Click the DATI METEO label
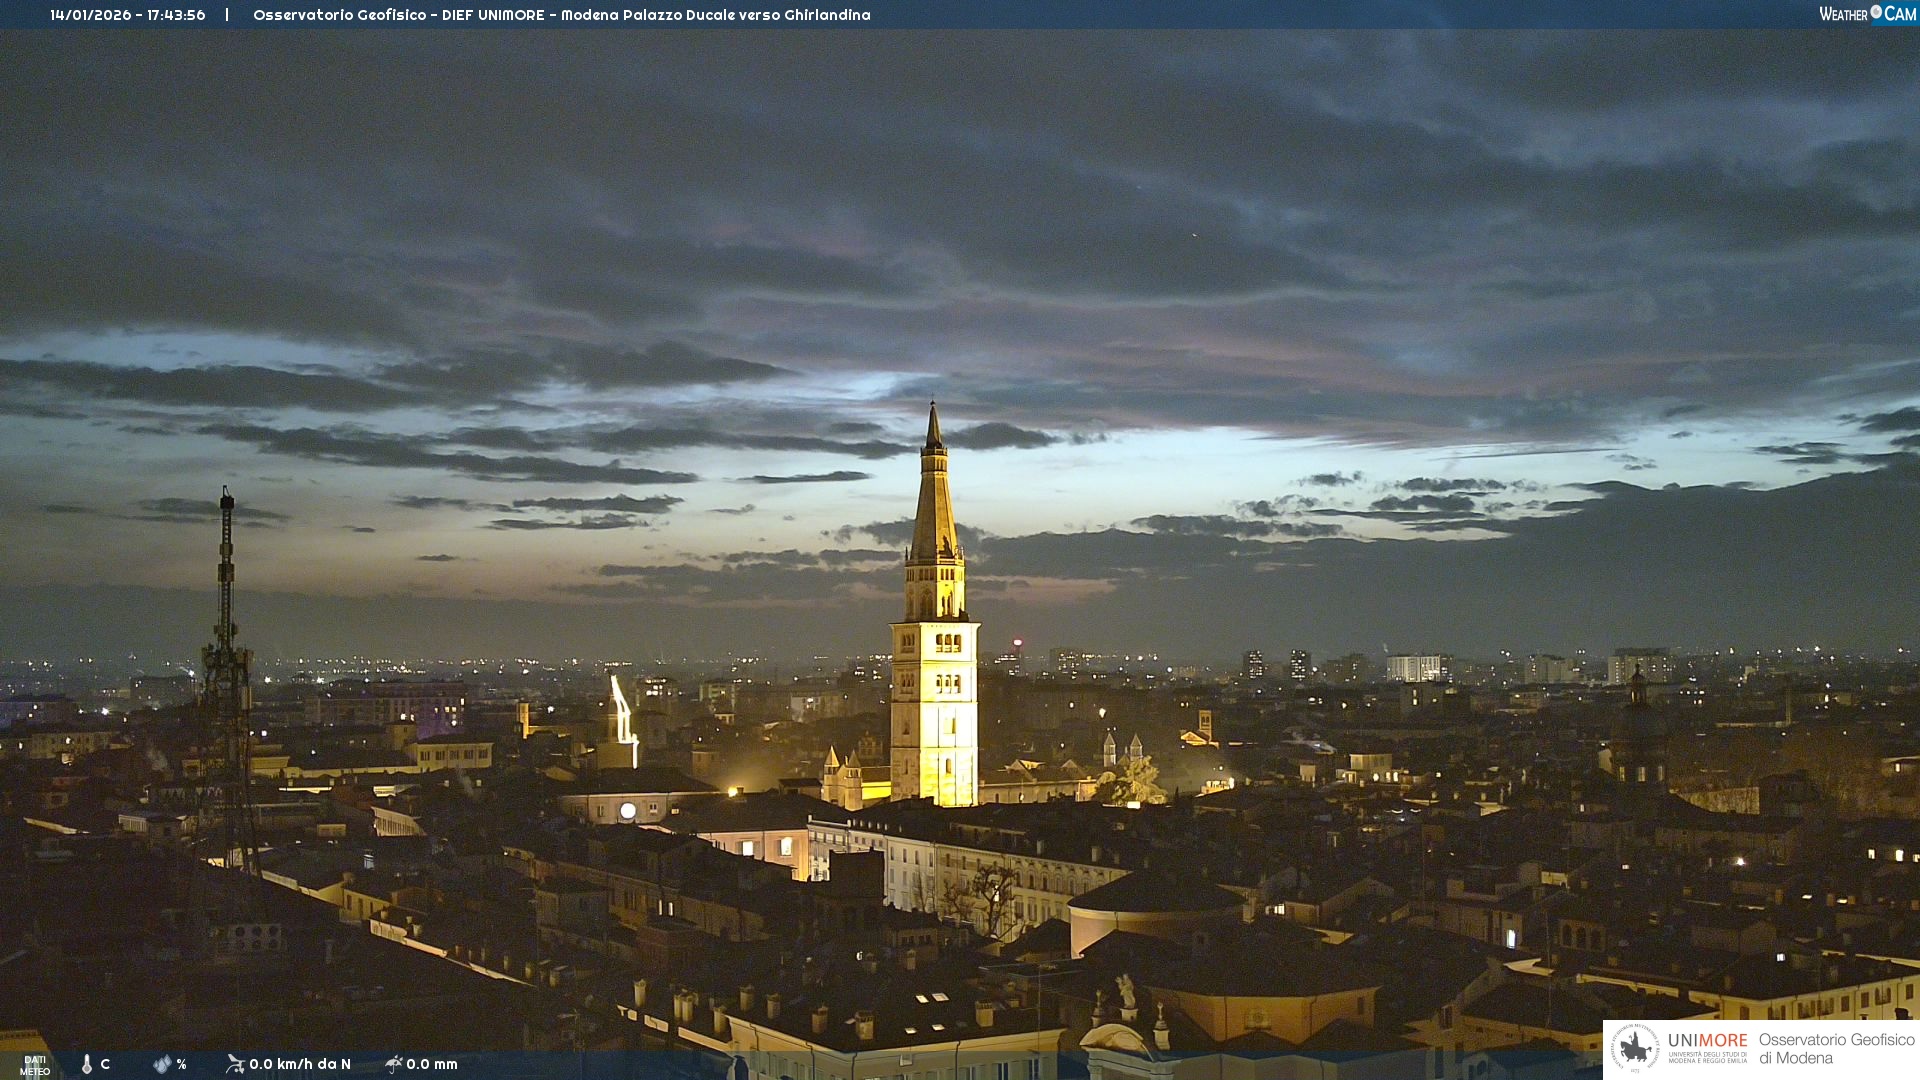Screen dimensions: 1920x1080 (x=35, y=1065)
